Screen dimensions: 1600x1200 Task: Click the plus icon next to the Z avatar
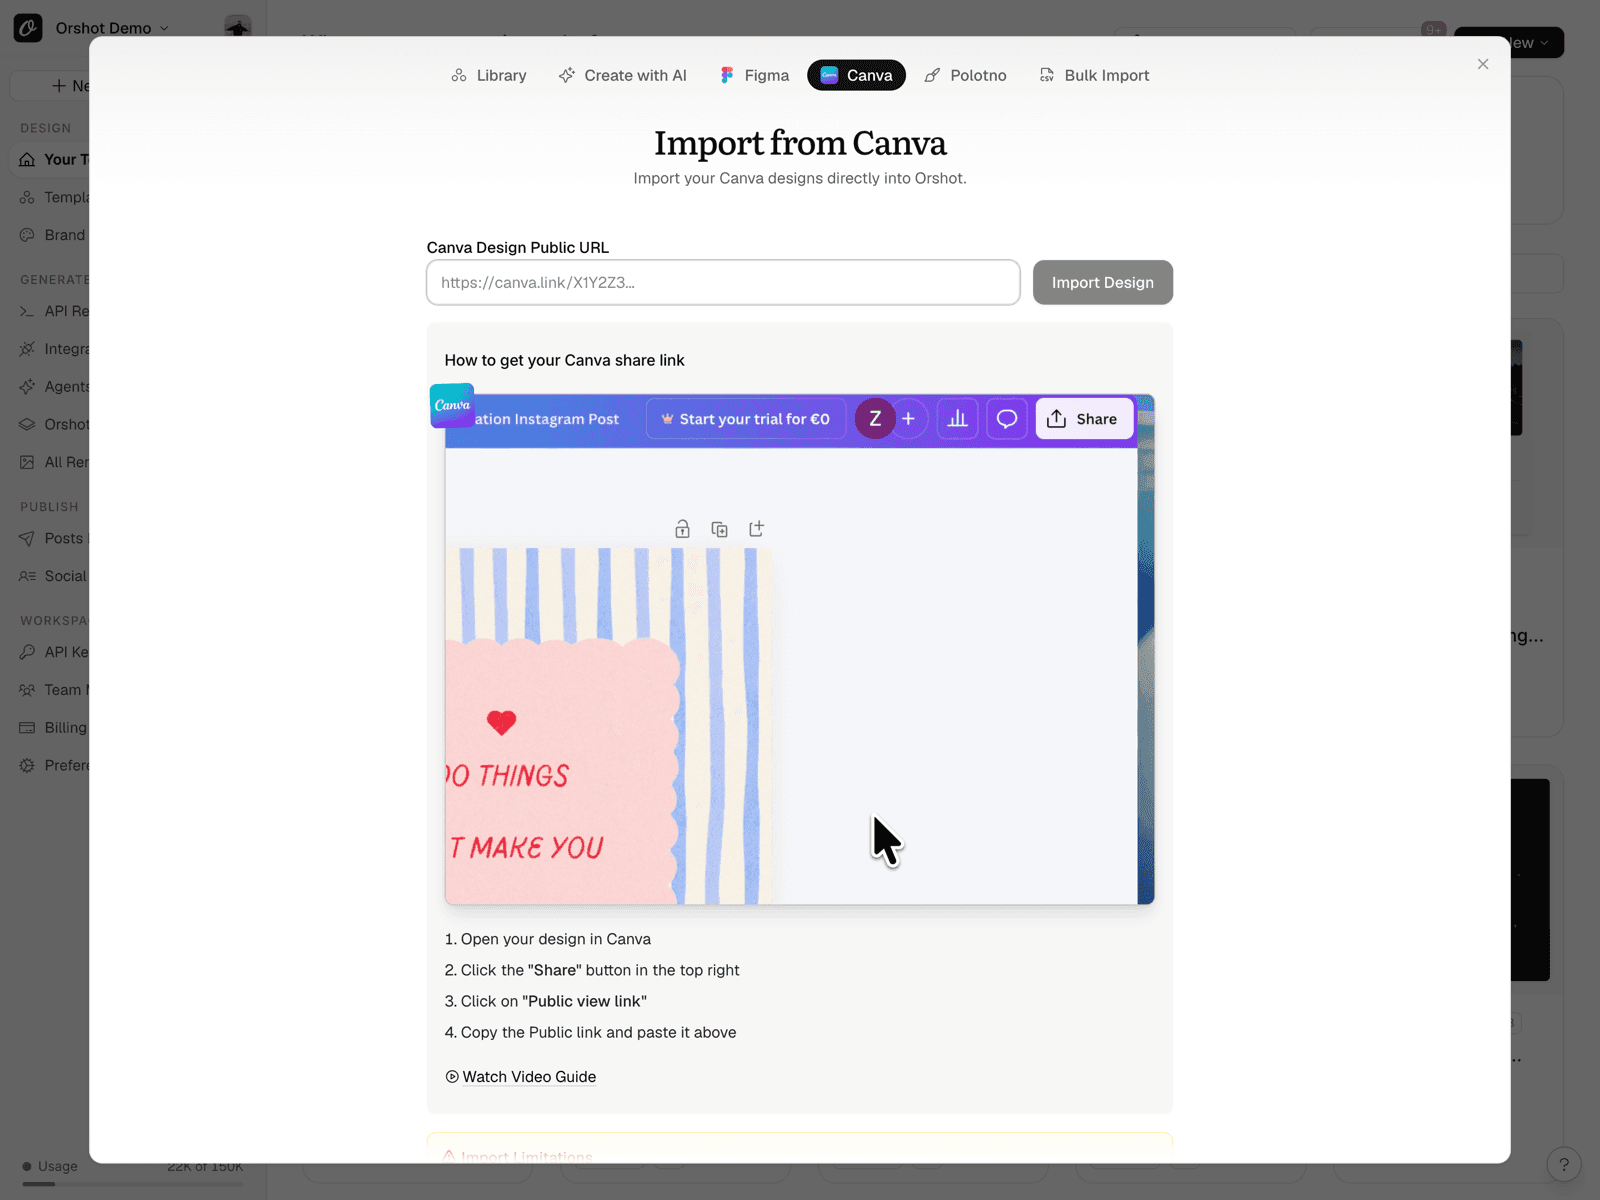[x=908, y=419]
